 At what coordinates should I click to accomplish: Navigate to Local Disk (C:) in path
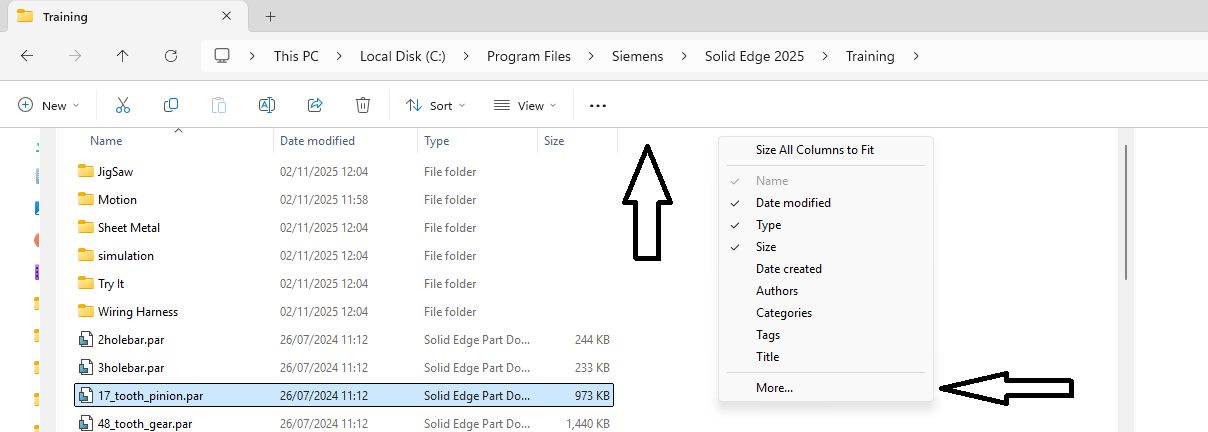[403, 56]
